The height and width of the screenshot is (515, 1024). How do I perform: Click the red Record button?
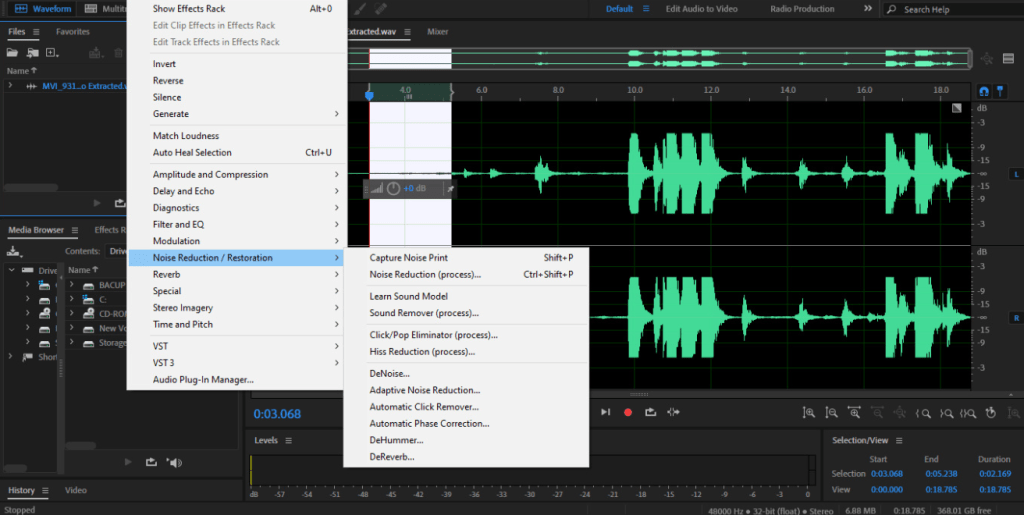pos(628,412)
